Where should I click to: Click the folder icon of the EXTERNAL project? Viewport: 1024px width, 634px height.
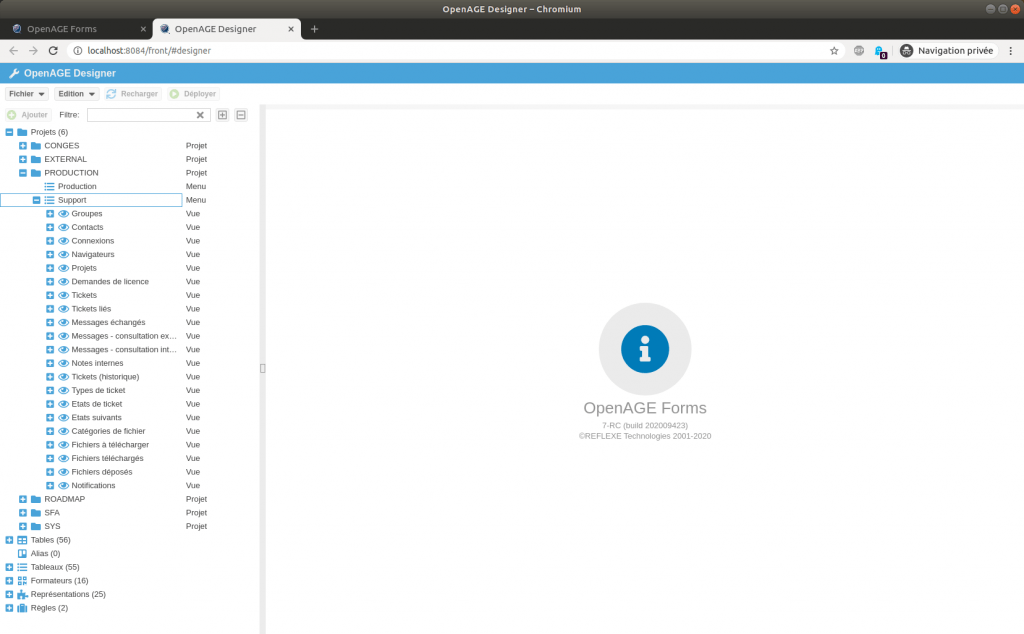coord(36,159)
